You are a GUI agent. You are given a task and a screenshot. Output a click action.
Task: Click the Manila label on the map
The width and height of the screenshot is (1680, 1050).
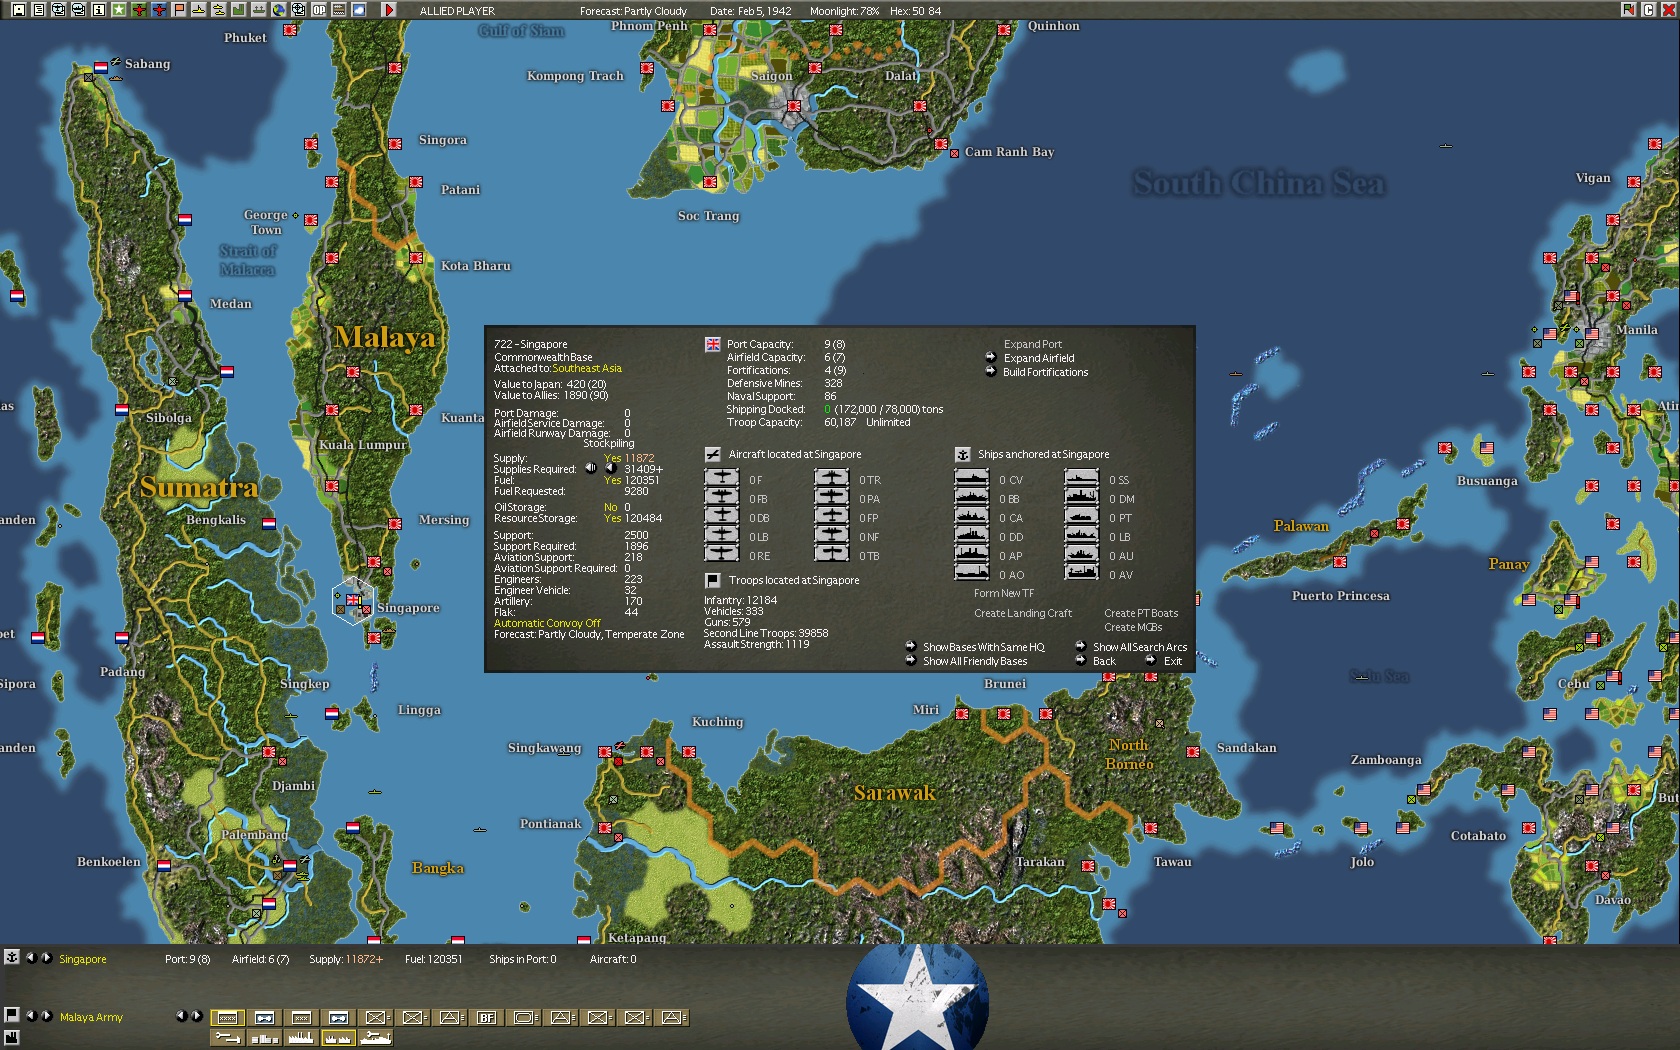(1637, 330)
